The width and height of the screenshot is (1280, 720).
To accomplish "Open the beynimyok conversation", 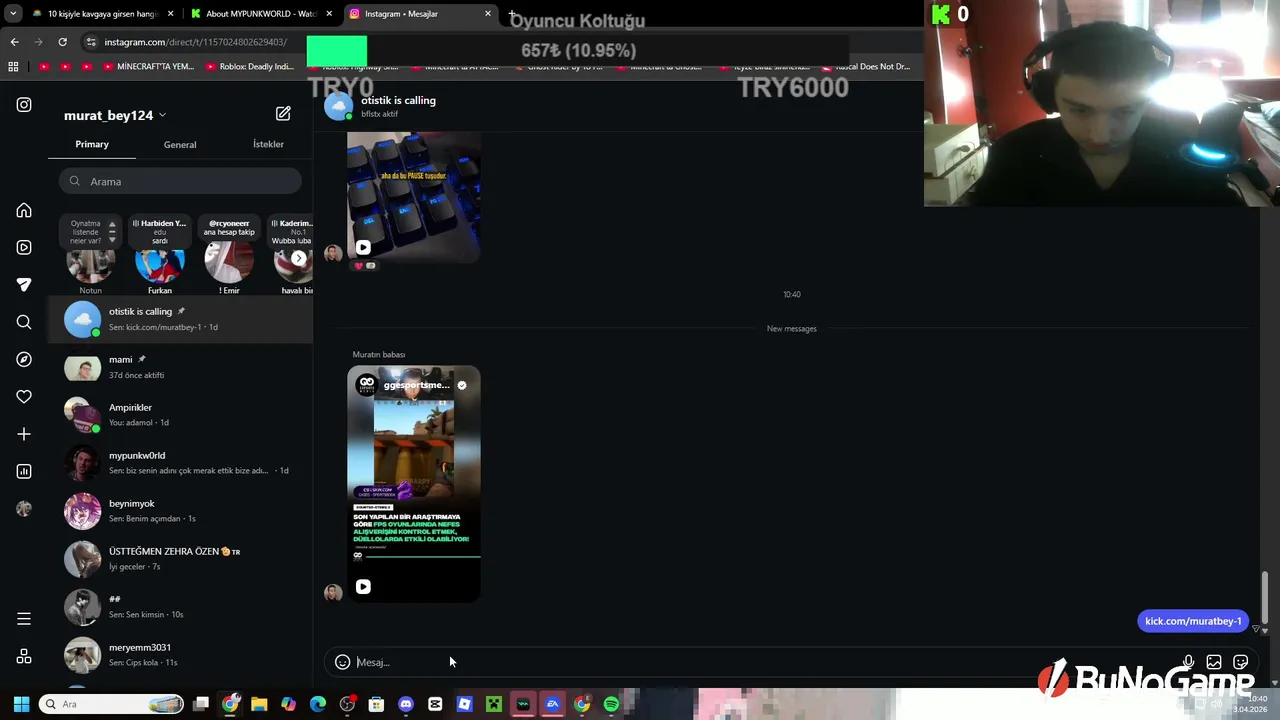I will [x=180, y=511].
